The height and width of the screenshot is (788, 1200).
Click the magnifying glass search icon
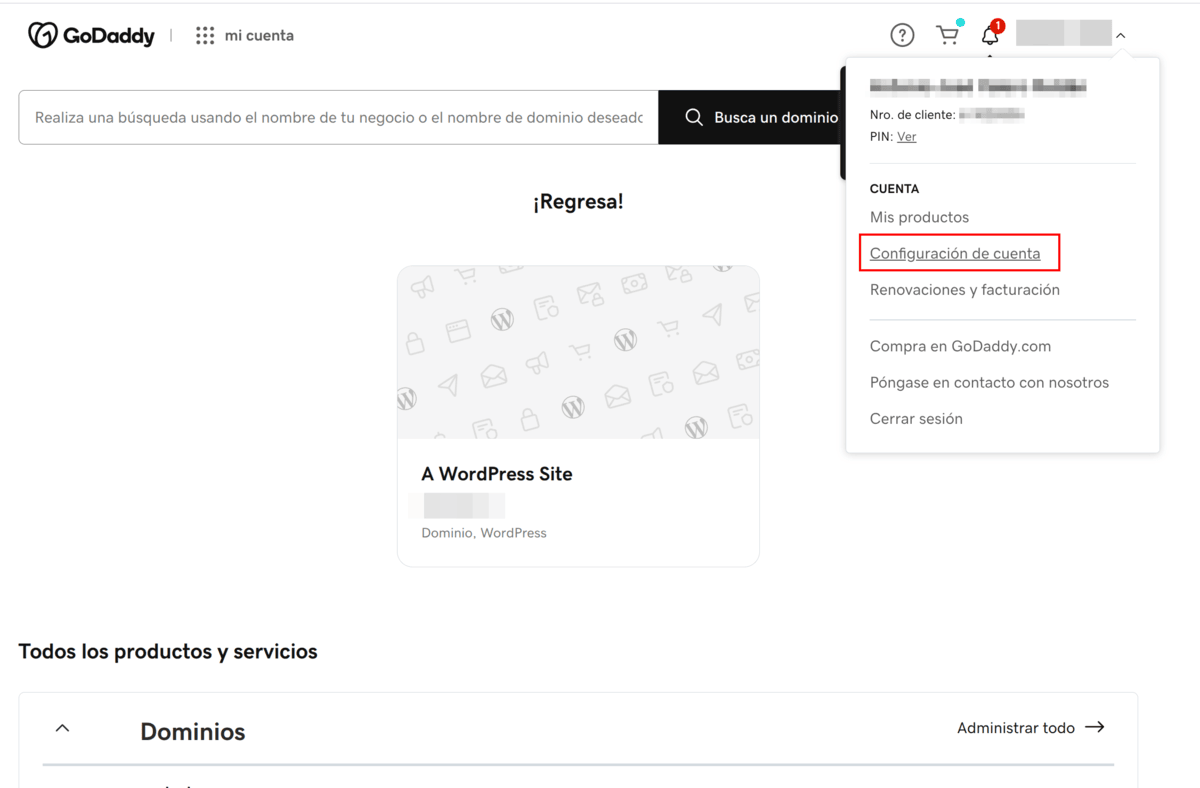click(694, 117)
